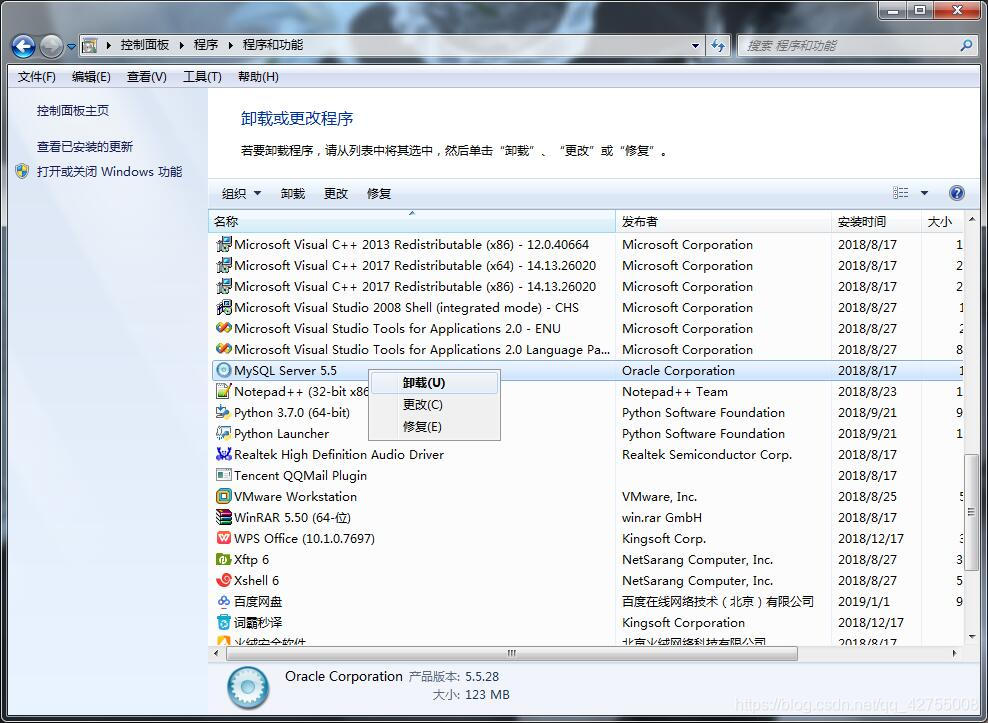The image size is (988, 723).
Task: Click the vertical scrollbar up arrow
Action: (x=971, y=219)
